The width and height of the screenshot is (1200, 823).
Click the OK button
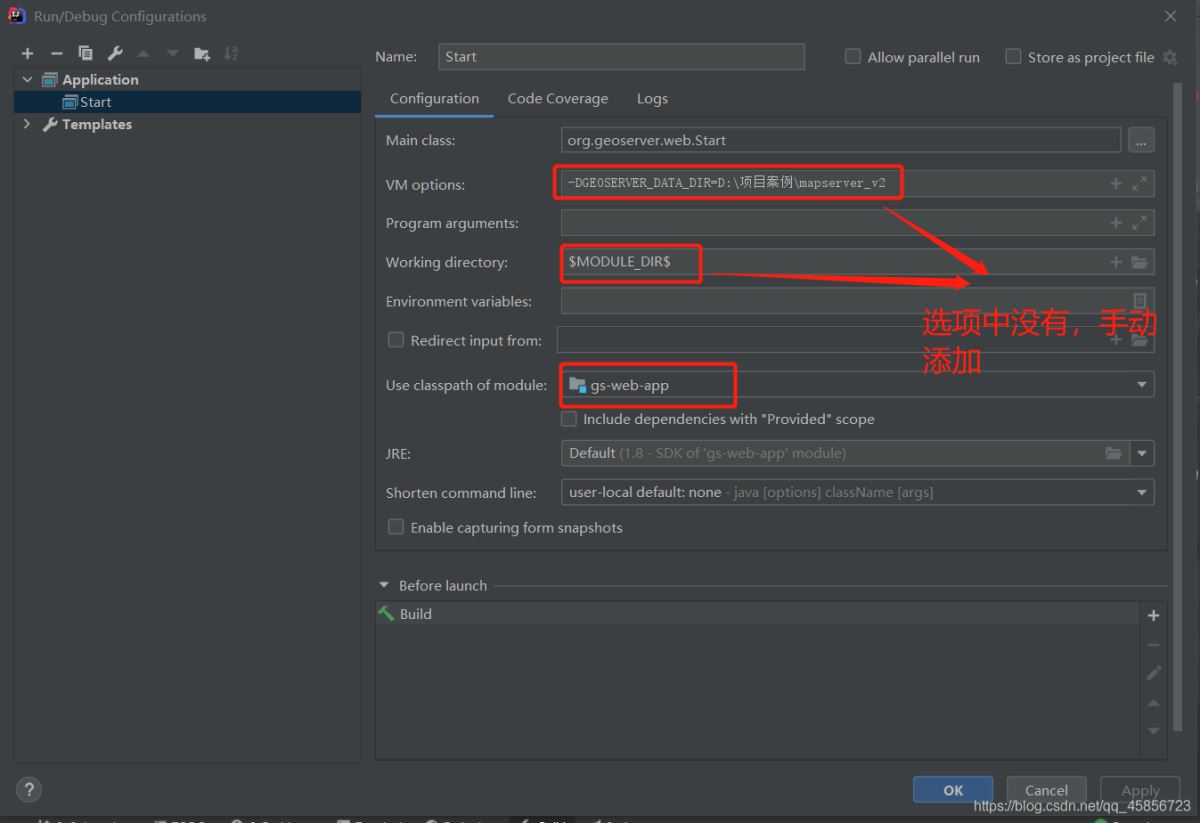point(952,790)
